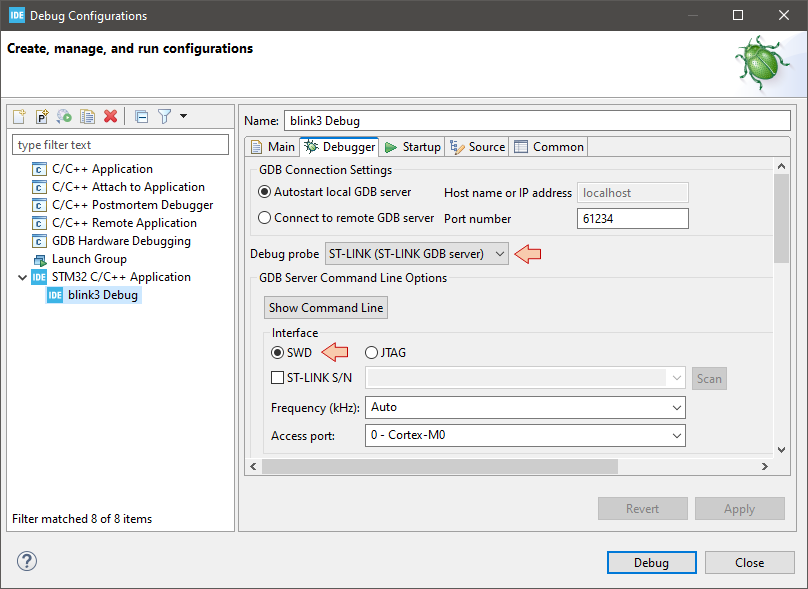Open the Debug probe dropdown

[416, 254]
